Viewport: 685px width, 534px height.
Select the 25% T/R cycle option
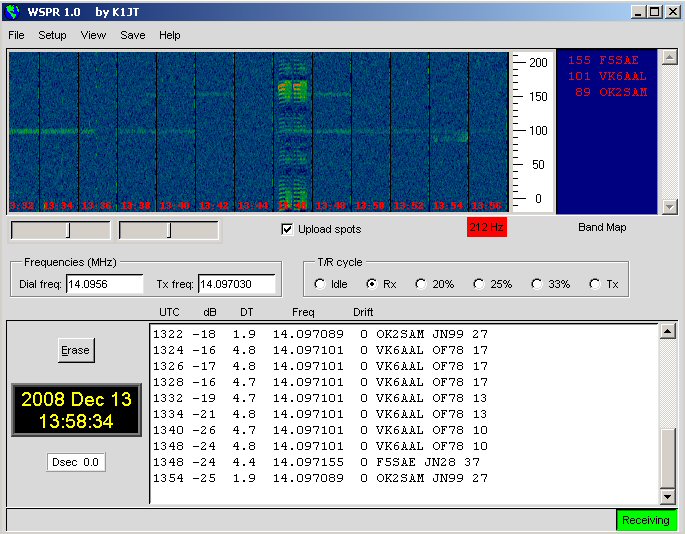(x=480, y=284)
